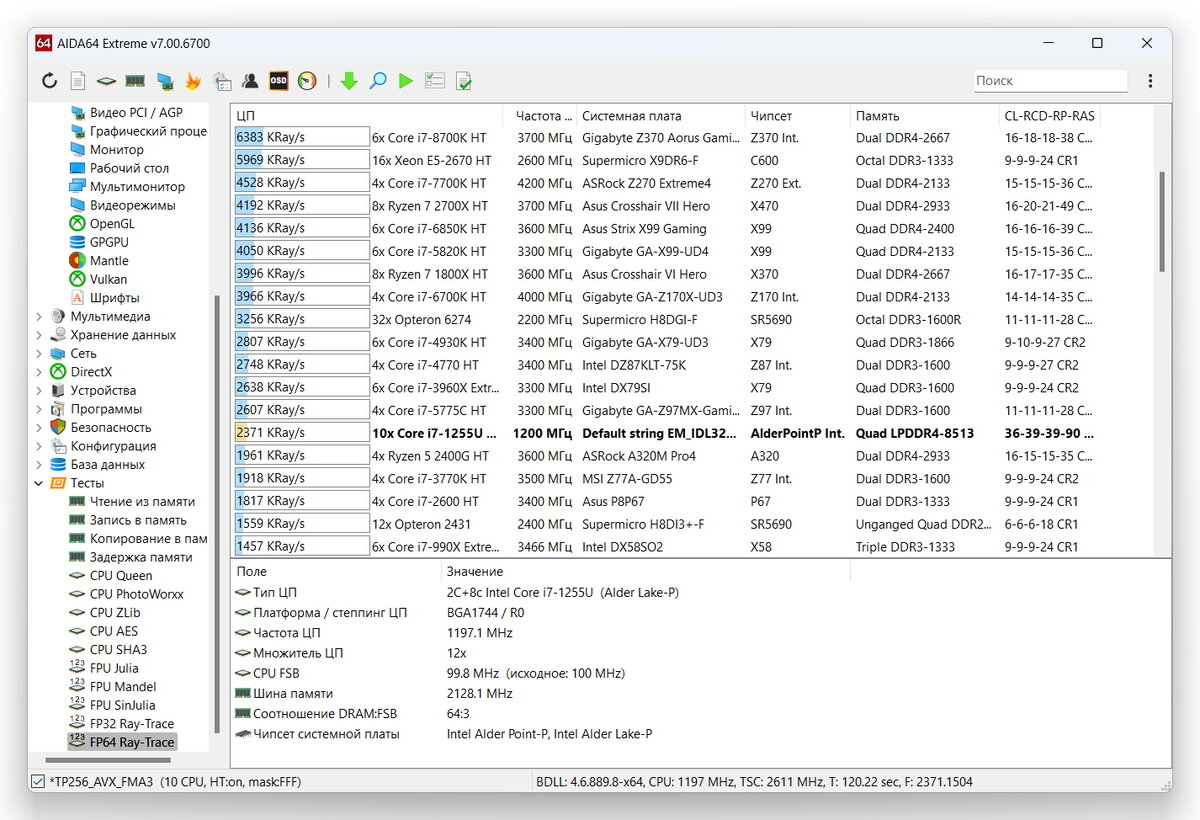Image resolution: width=1200 pixels, height=820 pixels.
Task: Select OpenGL in the sidebar
Action: coord(112,223)
